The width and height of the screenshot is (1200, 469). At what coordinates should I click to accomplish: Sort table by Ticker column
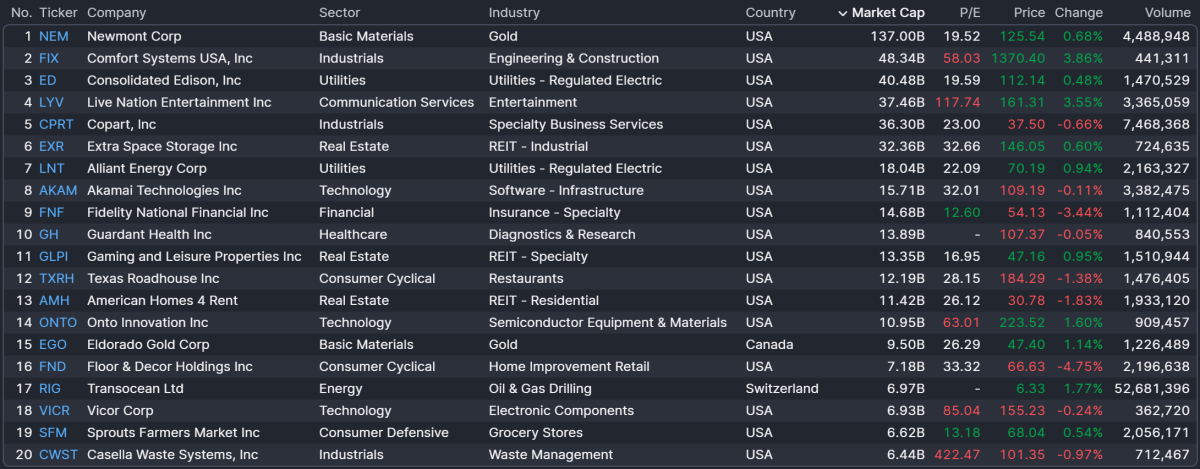click(56, 13)
